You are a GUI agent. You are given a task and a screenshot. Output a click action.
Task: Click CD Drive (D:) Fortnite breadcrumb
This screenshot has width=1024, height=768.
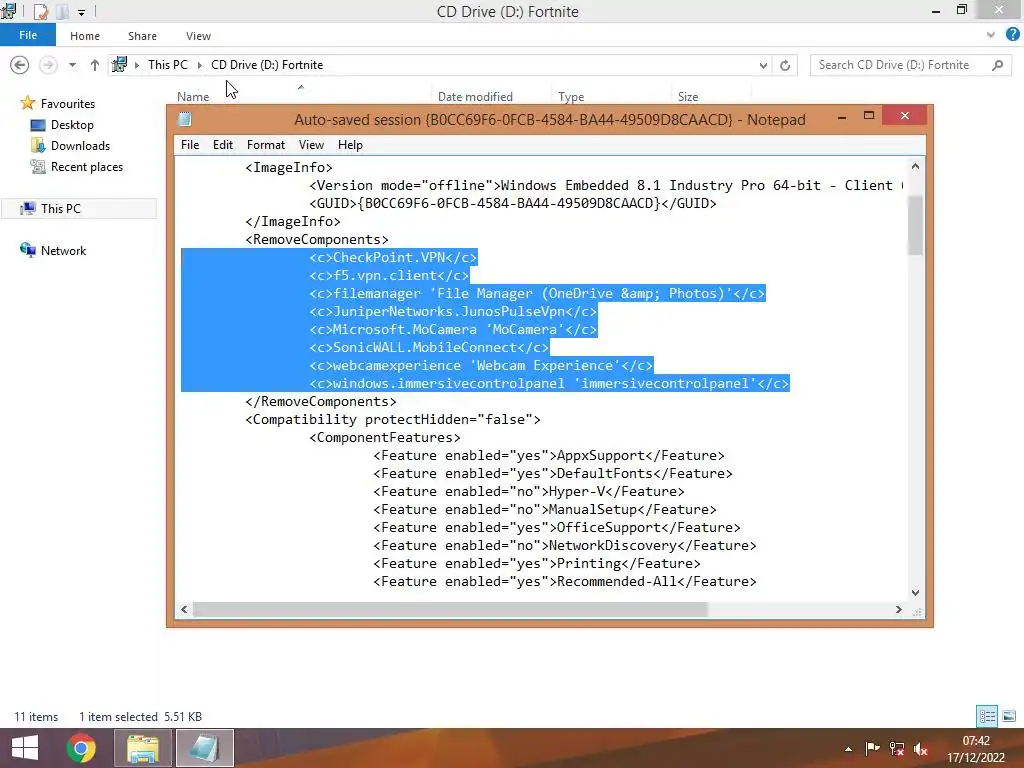point(267,65)
